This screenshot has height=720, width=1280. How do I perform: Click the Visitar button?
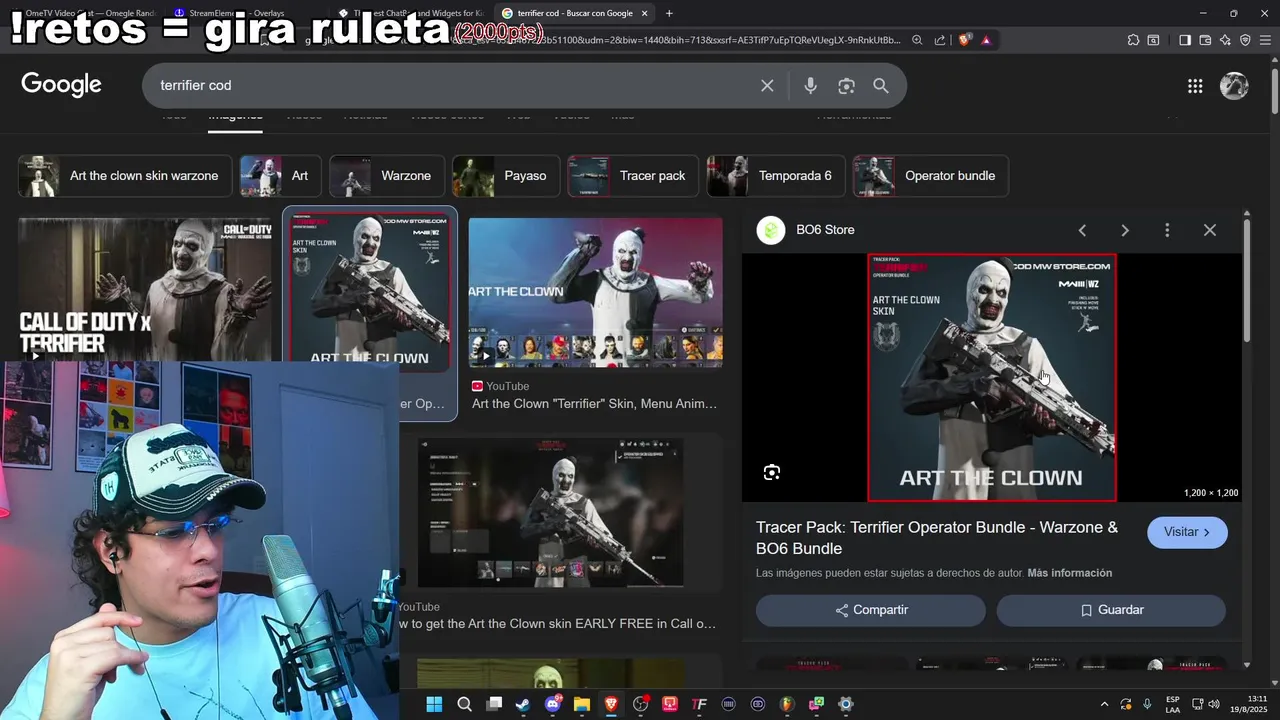click(x=1187, y=532)
